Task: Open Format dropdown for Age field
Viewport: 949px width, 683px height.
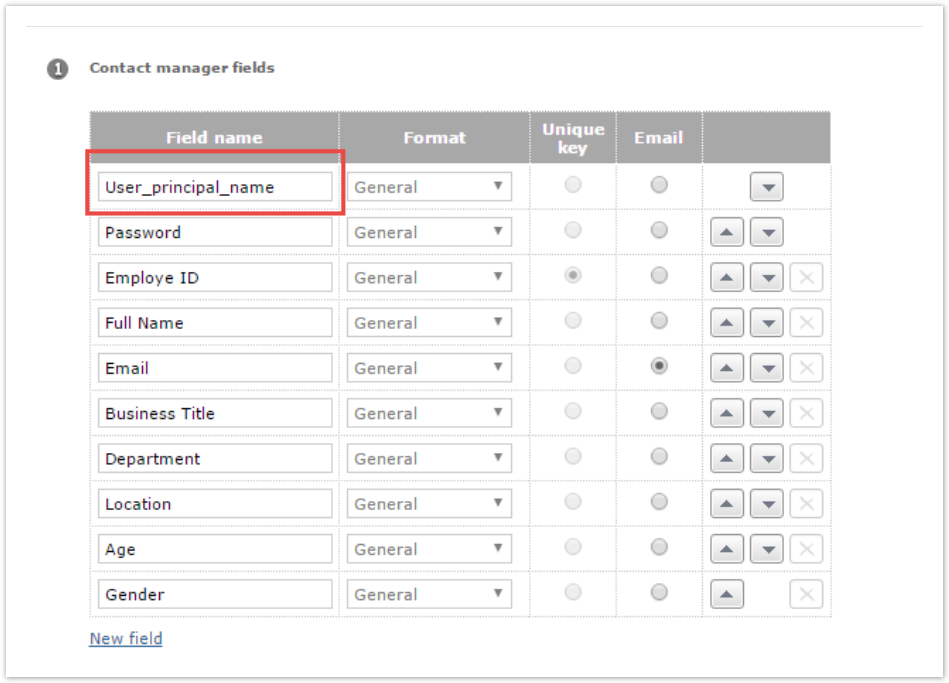Action: pos(429,549)
